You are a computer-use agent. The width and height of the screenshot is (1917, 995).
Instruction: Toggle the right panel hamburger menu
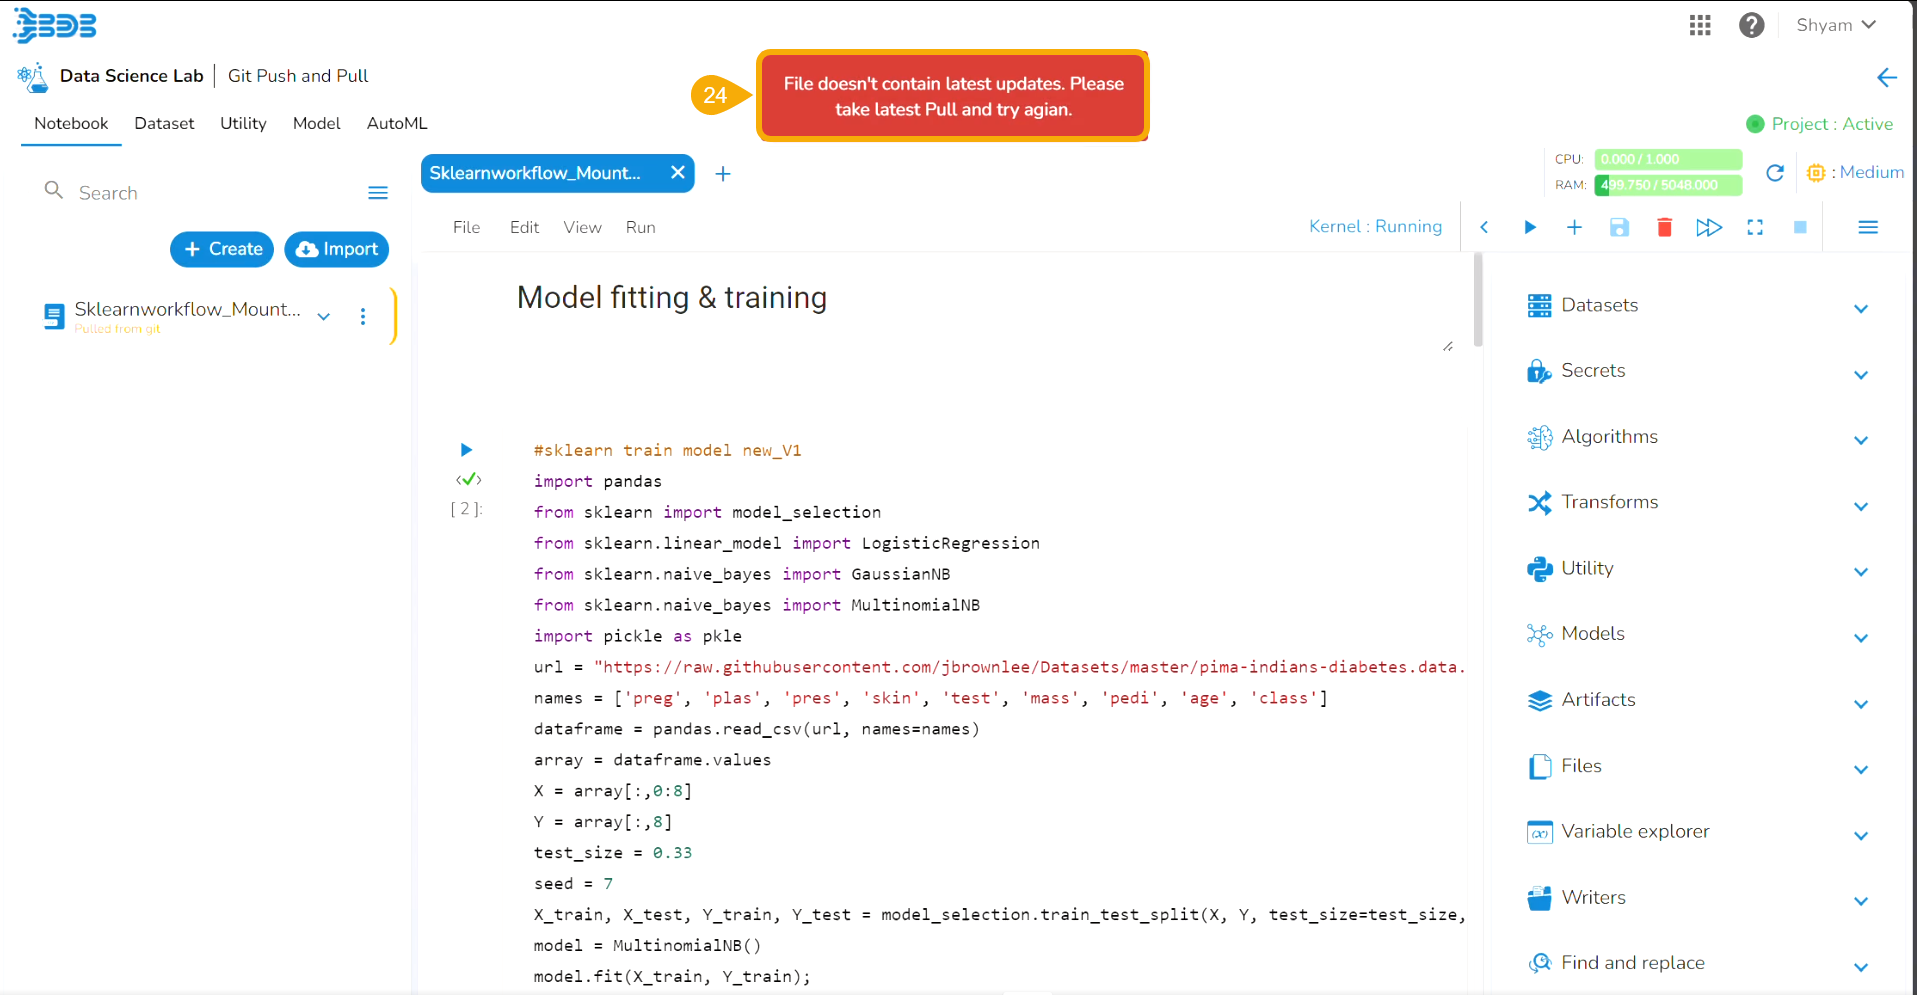1867,227
